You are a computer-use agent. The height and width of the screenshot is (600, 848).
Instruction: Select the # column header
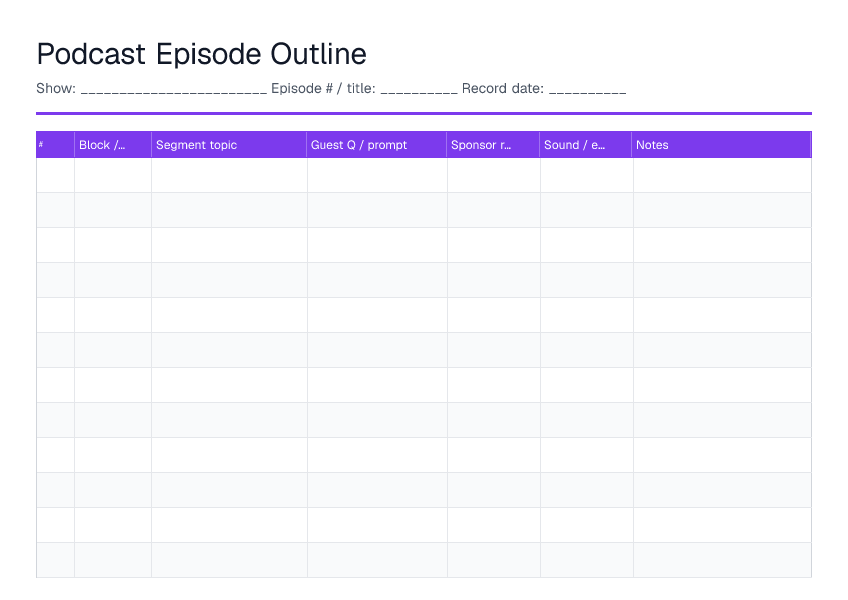pos(55,144)
